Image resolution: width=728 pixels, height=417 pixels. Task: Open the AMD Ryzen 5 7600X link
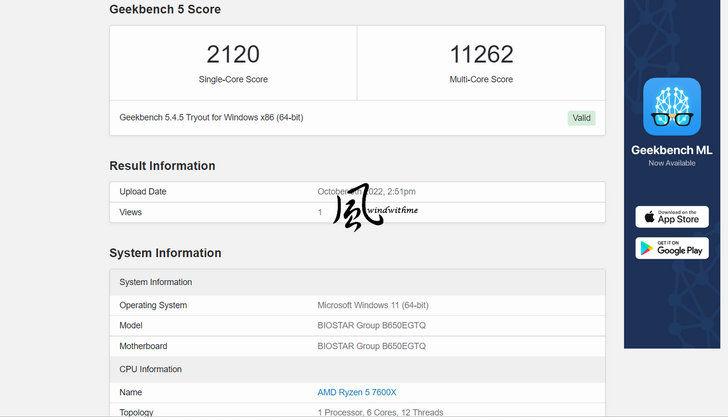tap(357, 392)
